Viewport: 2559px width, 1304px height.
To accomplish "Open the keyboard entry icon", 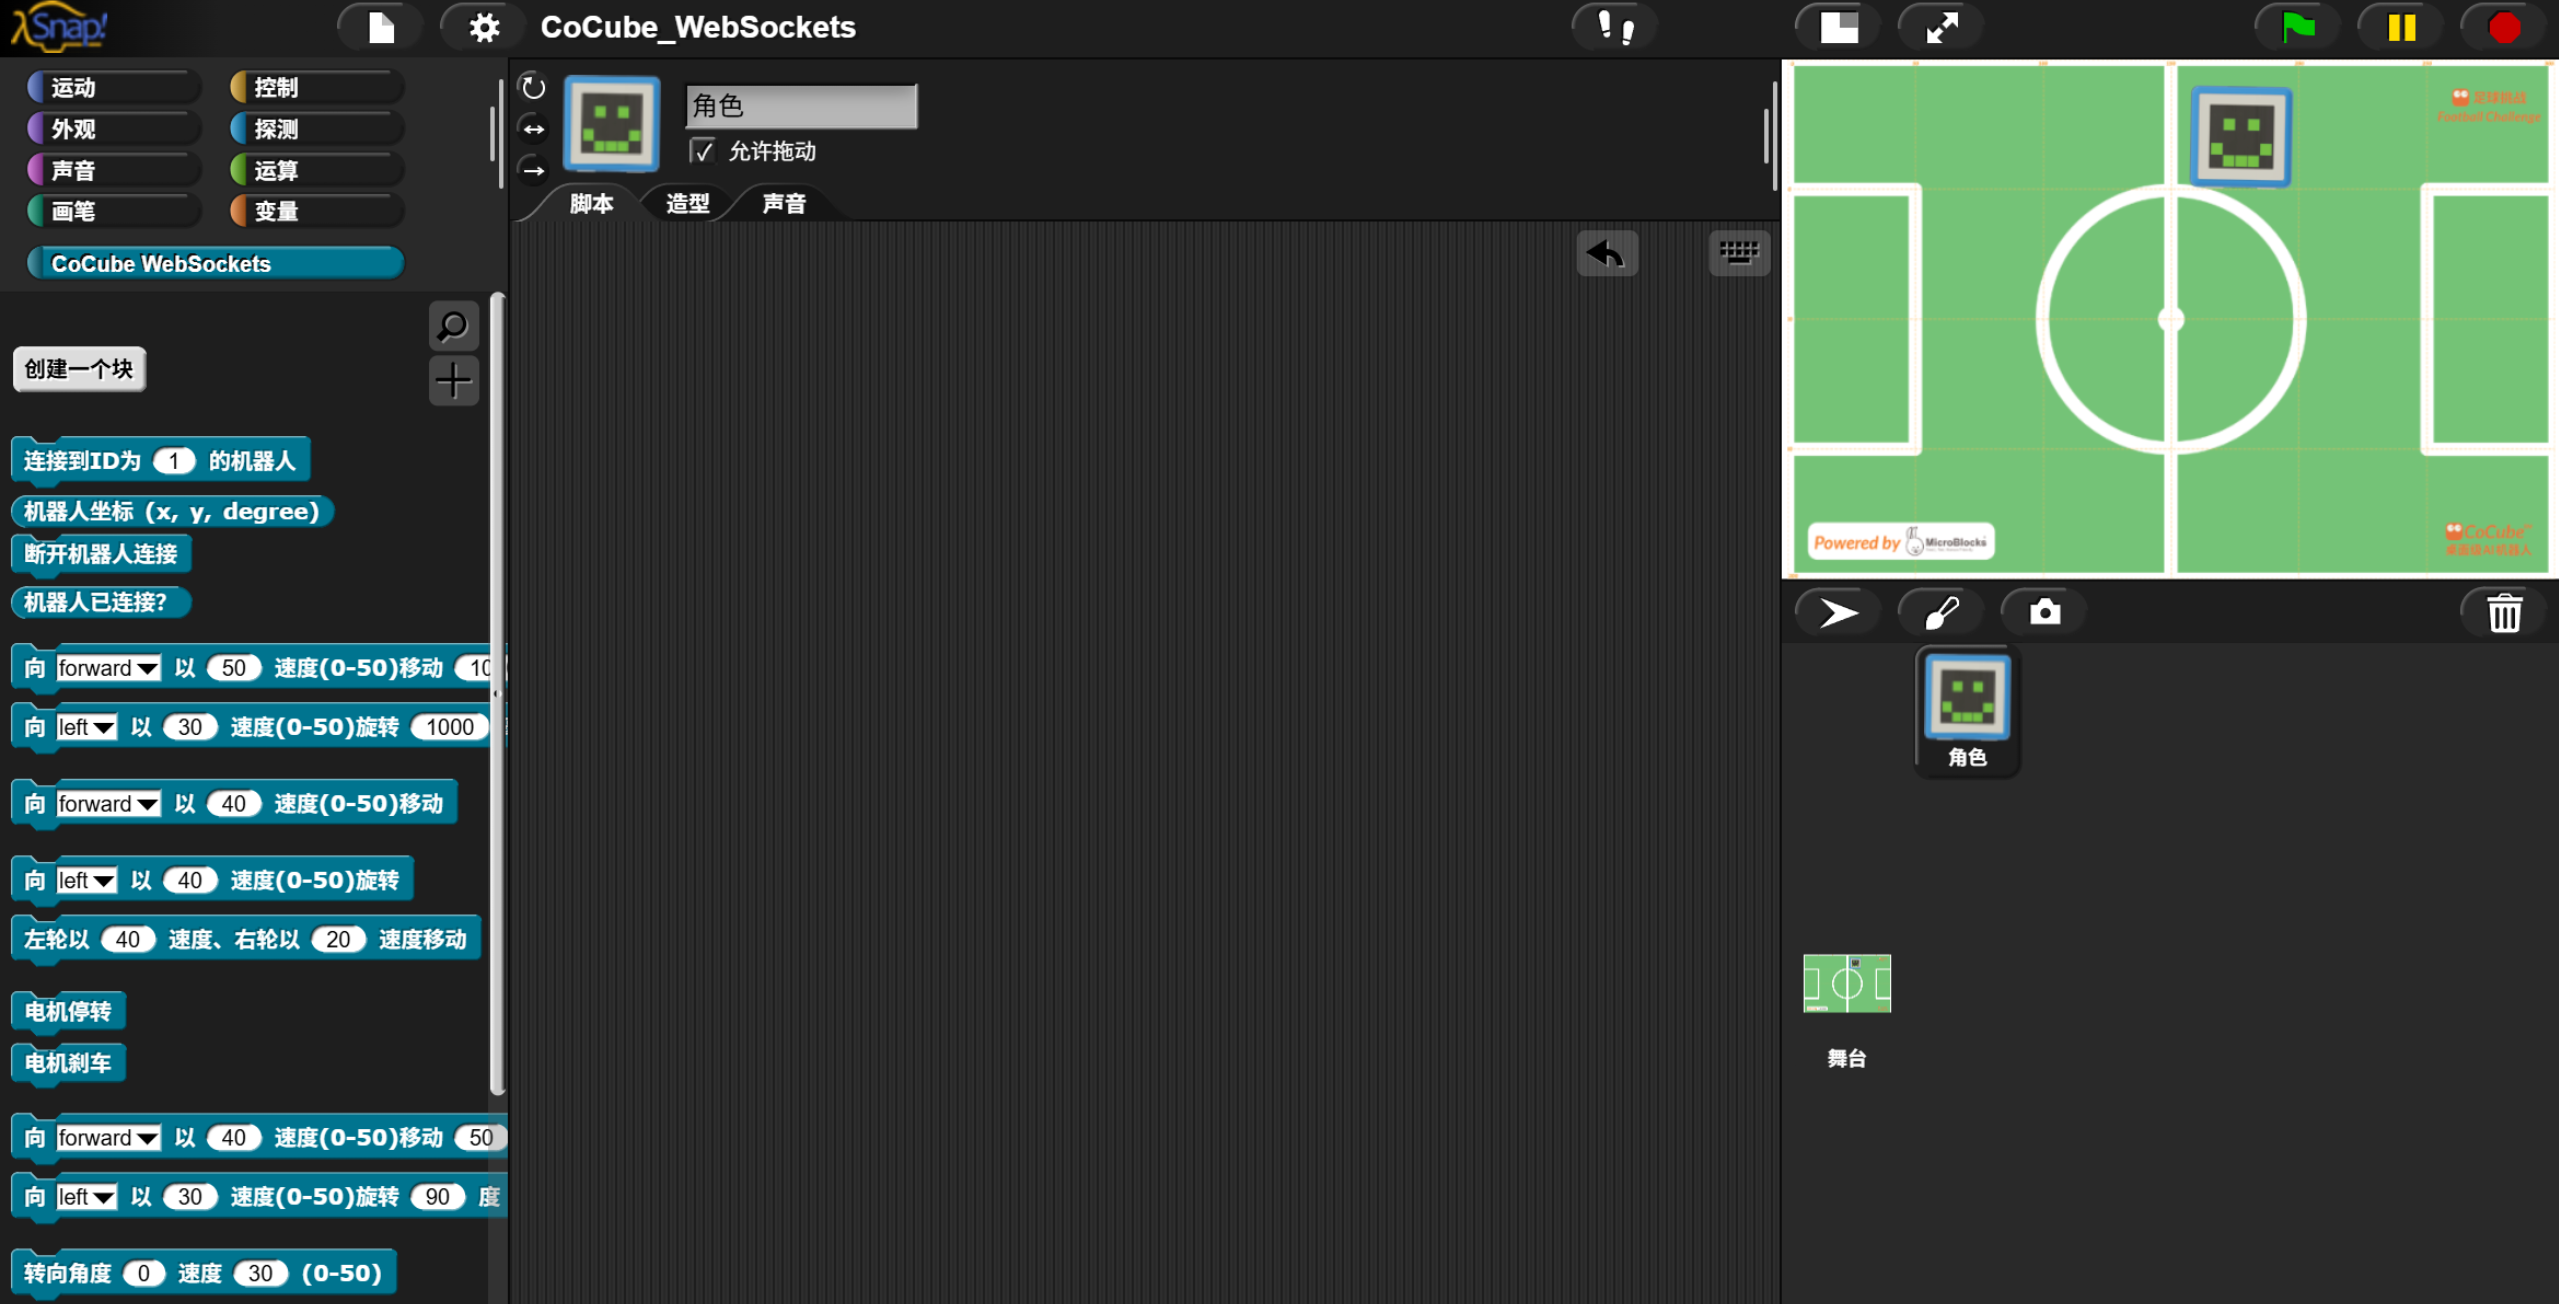I will (x=1738, y=252).
